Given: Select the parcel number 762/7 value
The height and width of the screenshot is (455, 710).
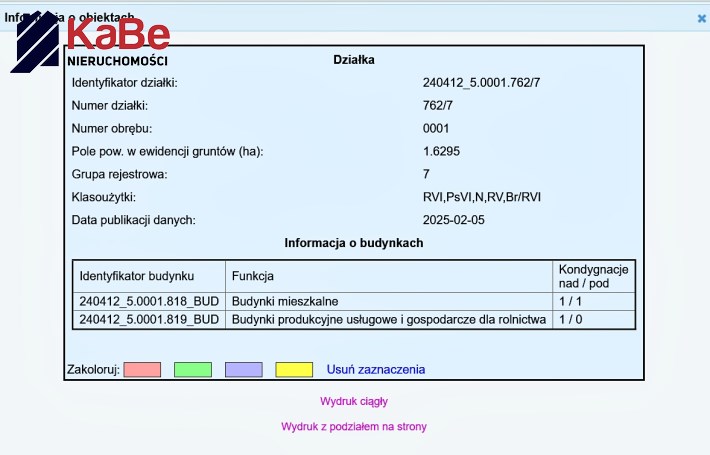Looking at the screenshot, I should [437, 105].
